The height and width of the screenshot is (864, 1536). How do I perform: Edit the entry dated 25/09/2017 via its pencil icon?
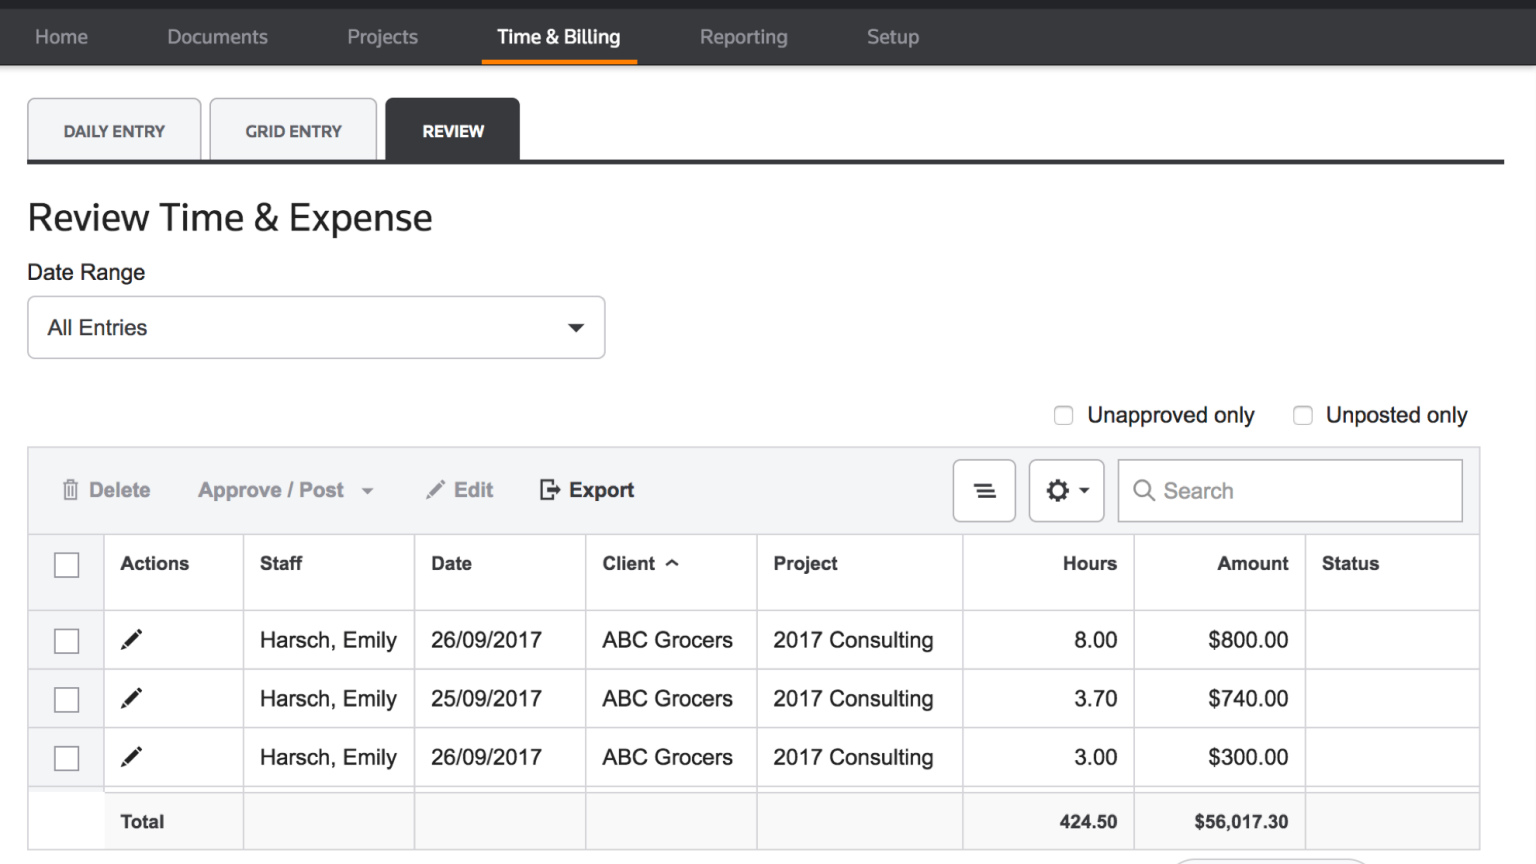pos(131,698)
